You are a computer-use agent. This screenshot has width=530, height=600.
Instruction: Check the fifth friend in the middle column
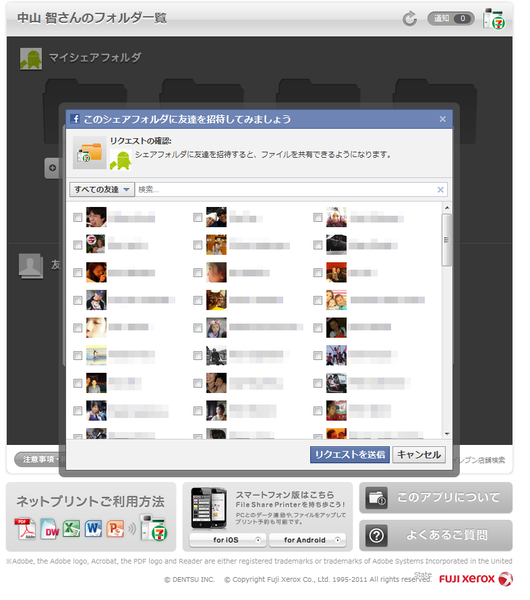coord(197,328)
